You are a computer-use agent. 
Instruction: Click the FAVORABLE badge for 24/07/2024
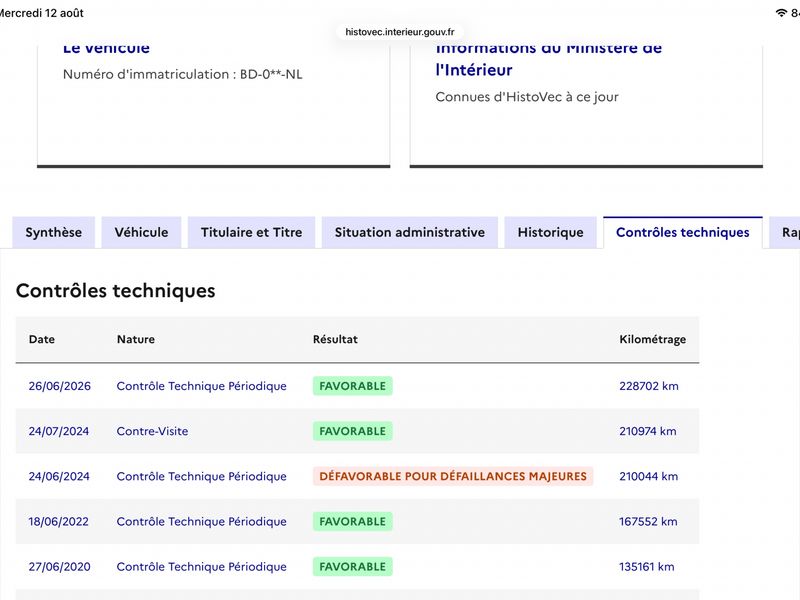pos(353,431)
